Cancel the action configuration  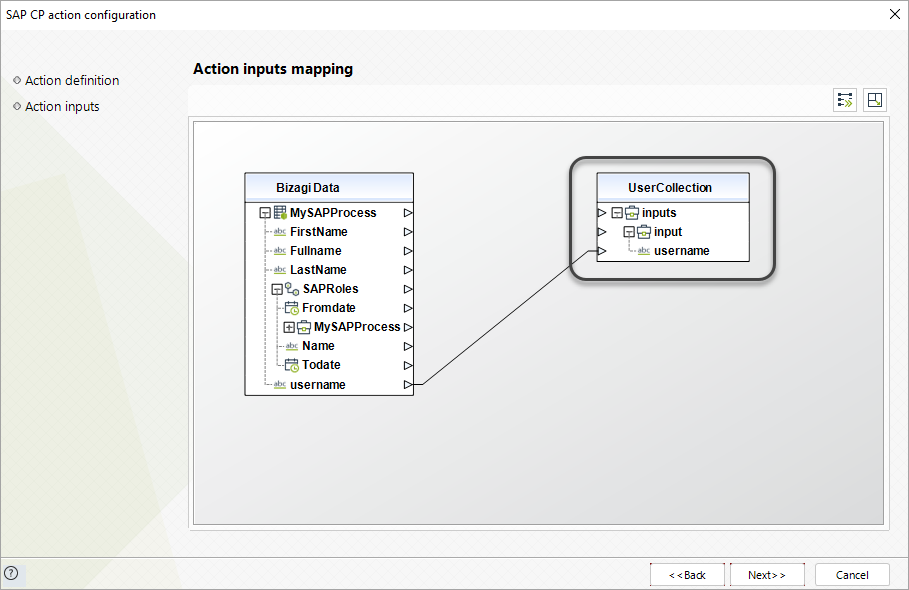pos(852,575)
